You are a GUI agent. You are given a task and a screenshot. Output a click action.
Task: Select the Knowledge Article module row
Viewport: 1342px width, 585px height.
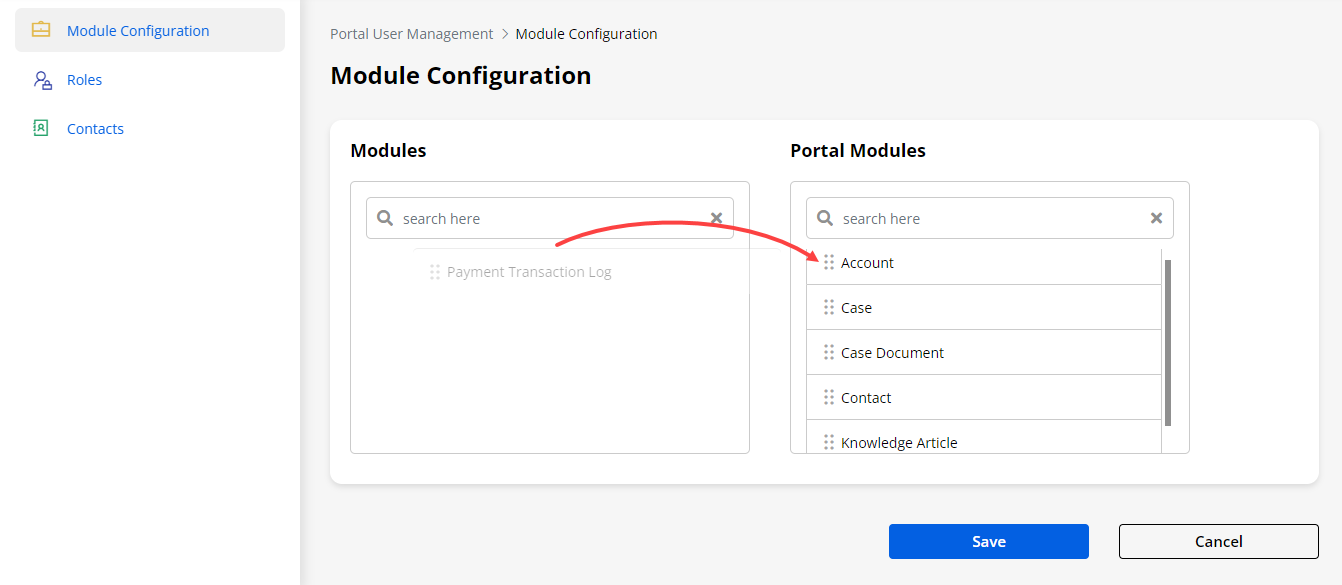[899, 442]
